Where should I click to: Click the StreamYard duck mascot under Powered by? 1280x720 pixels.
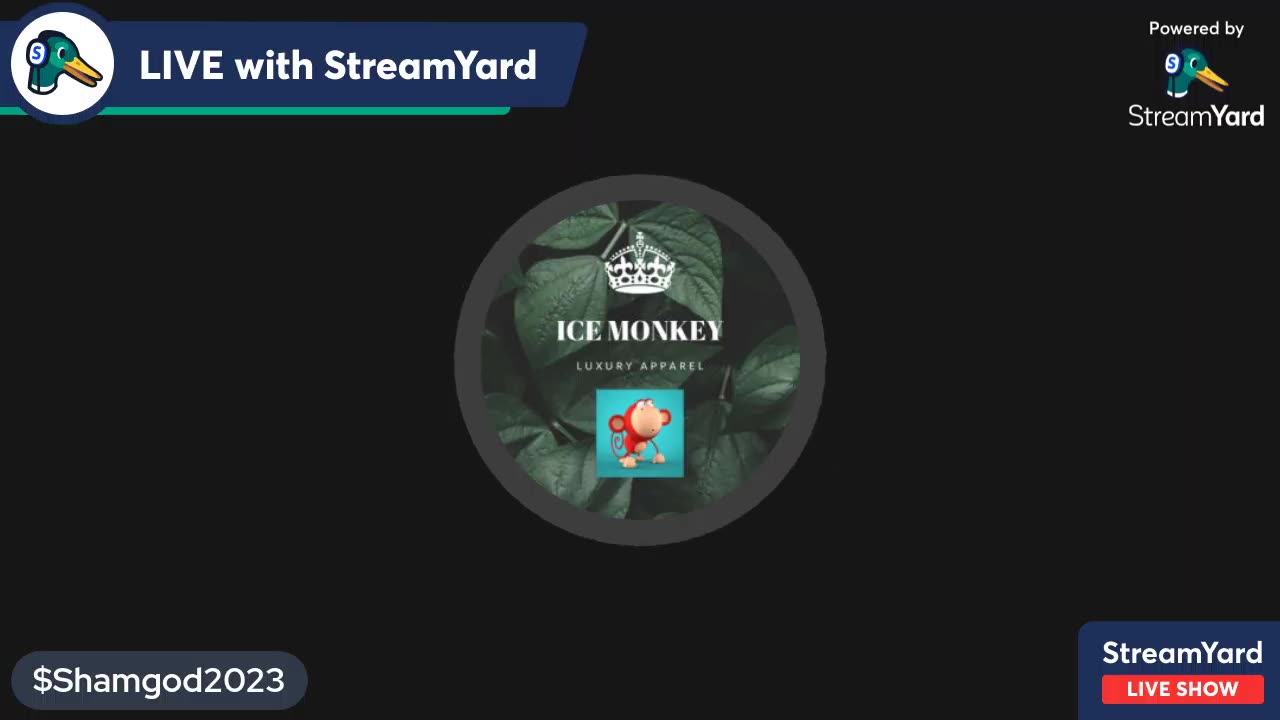[1196, 73]
